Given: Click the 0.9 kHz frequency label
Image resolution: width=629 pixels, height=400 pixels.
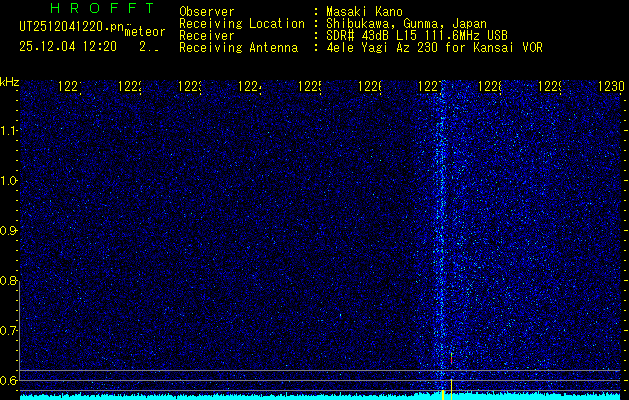Looking at the screenshot, I should pos(10,230).
